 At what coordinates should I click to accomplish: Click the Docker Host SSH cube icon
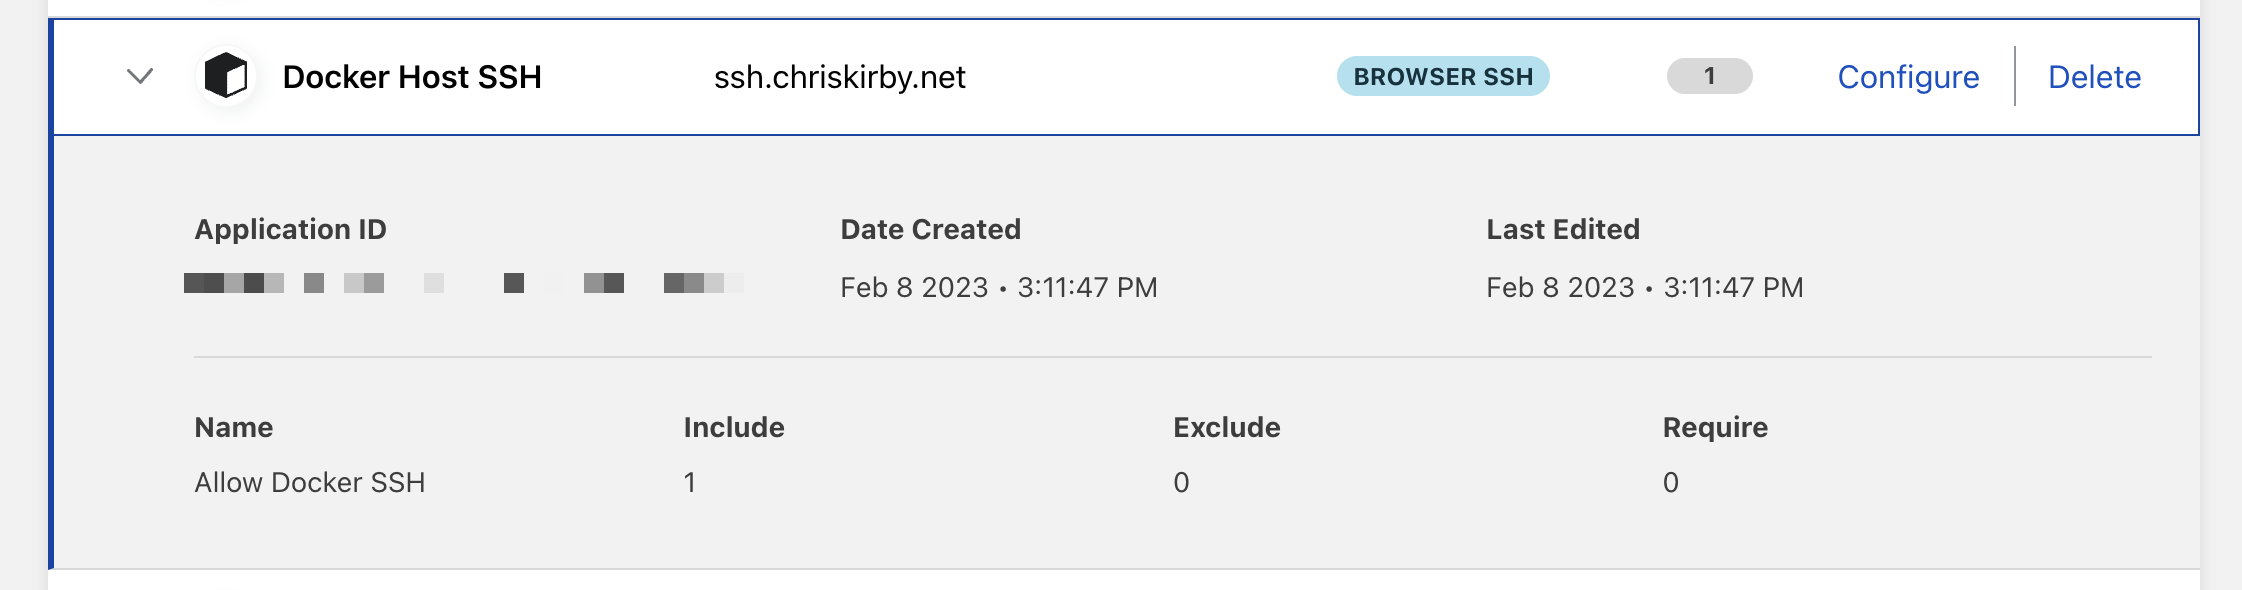[226, 76]
